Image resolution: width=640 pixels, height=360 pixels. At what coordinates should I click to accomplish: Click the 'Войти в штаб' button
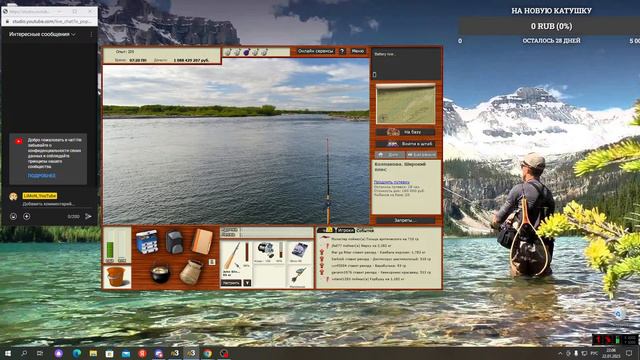(x=405, y=144)
